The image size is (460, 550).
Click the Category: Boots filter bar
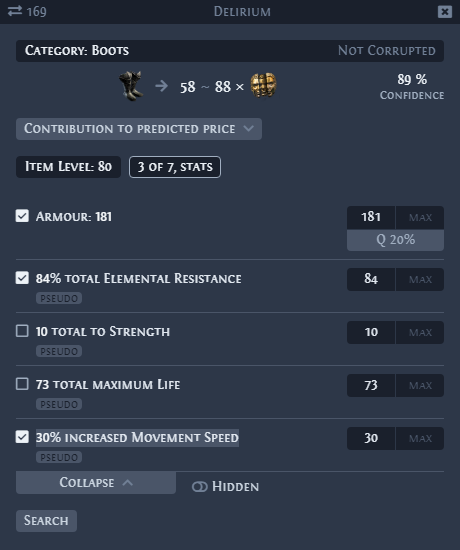click(230, 51)
